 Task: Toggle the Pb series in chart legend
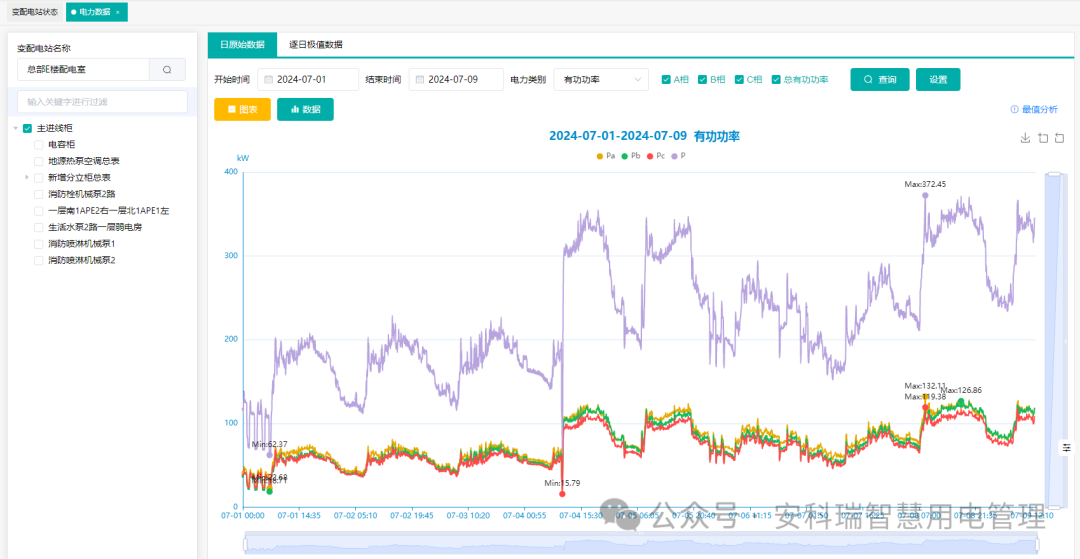pyautogui.click(x=631, y=156)
